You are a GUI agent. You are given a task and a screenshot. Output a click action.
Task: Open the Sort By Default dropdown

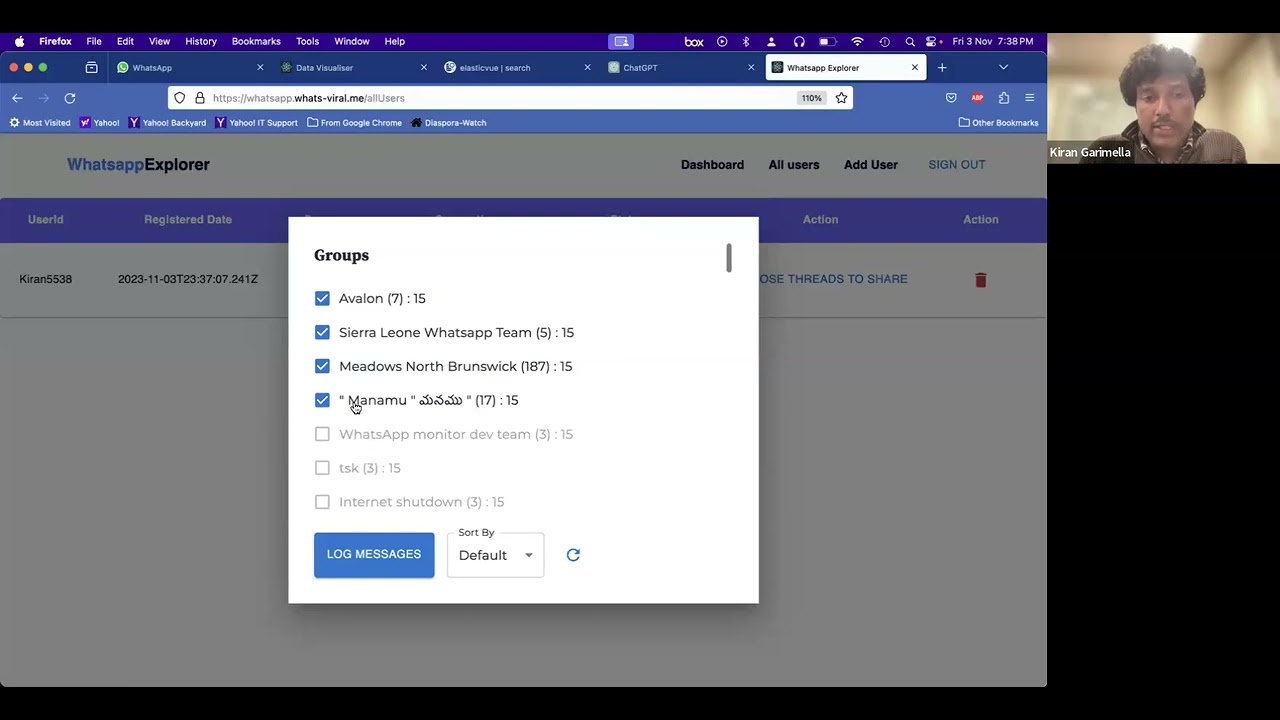[495, 555]
